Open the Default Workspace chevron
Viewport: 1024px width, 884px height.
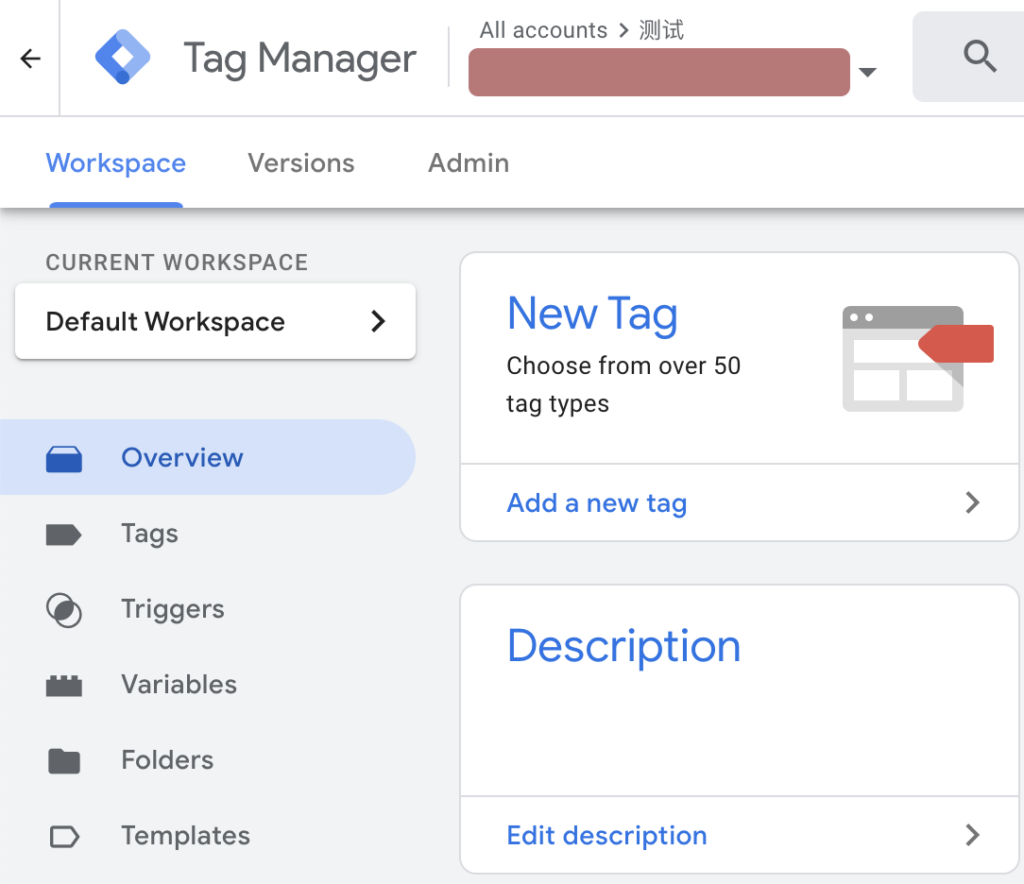378,321
